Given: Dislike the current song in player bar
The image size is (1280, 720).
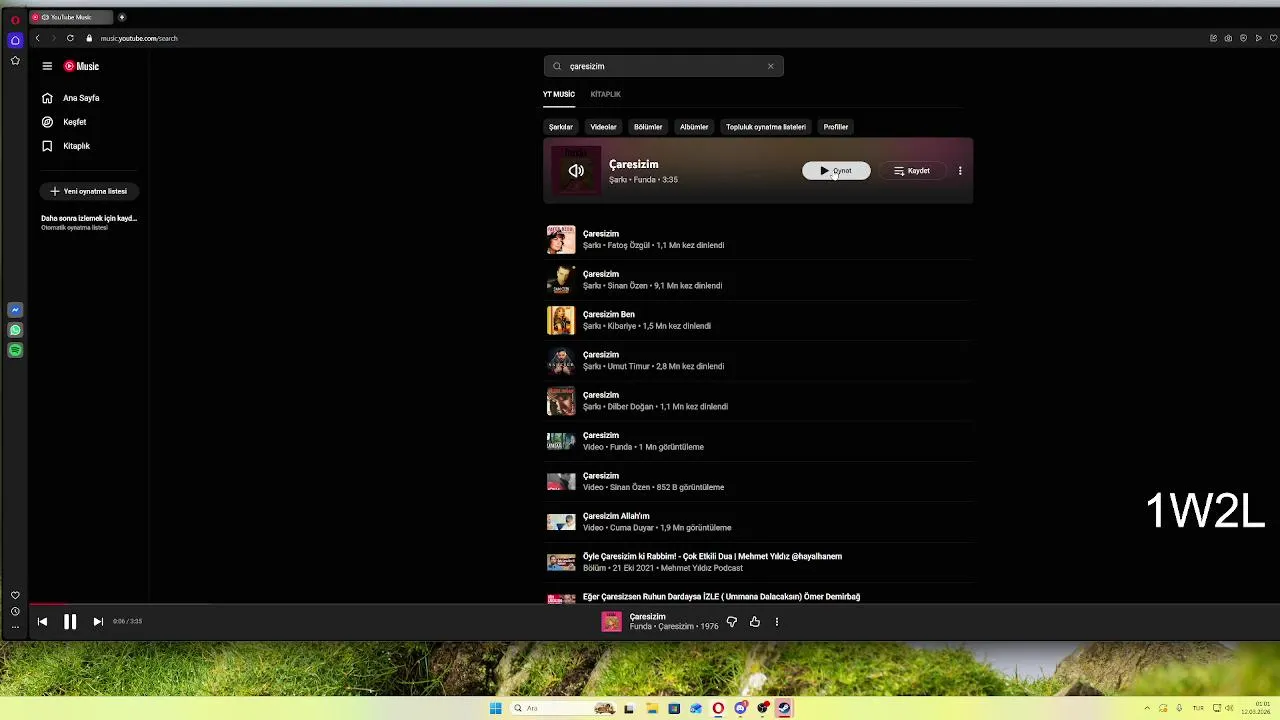Looking at the screenshot, I should pyautogui.click(x=732, y=622).
